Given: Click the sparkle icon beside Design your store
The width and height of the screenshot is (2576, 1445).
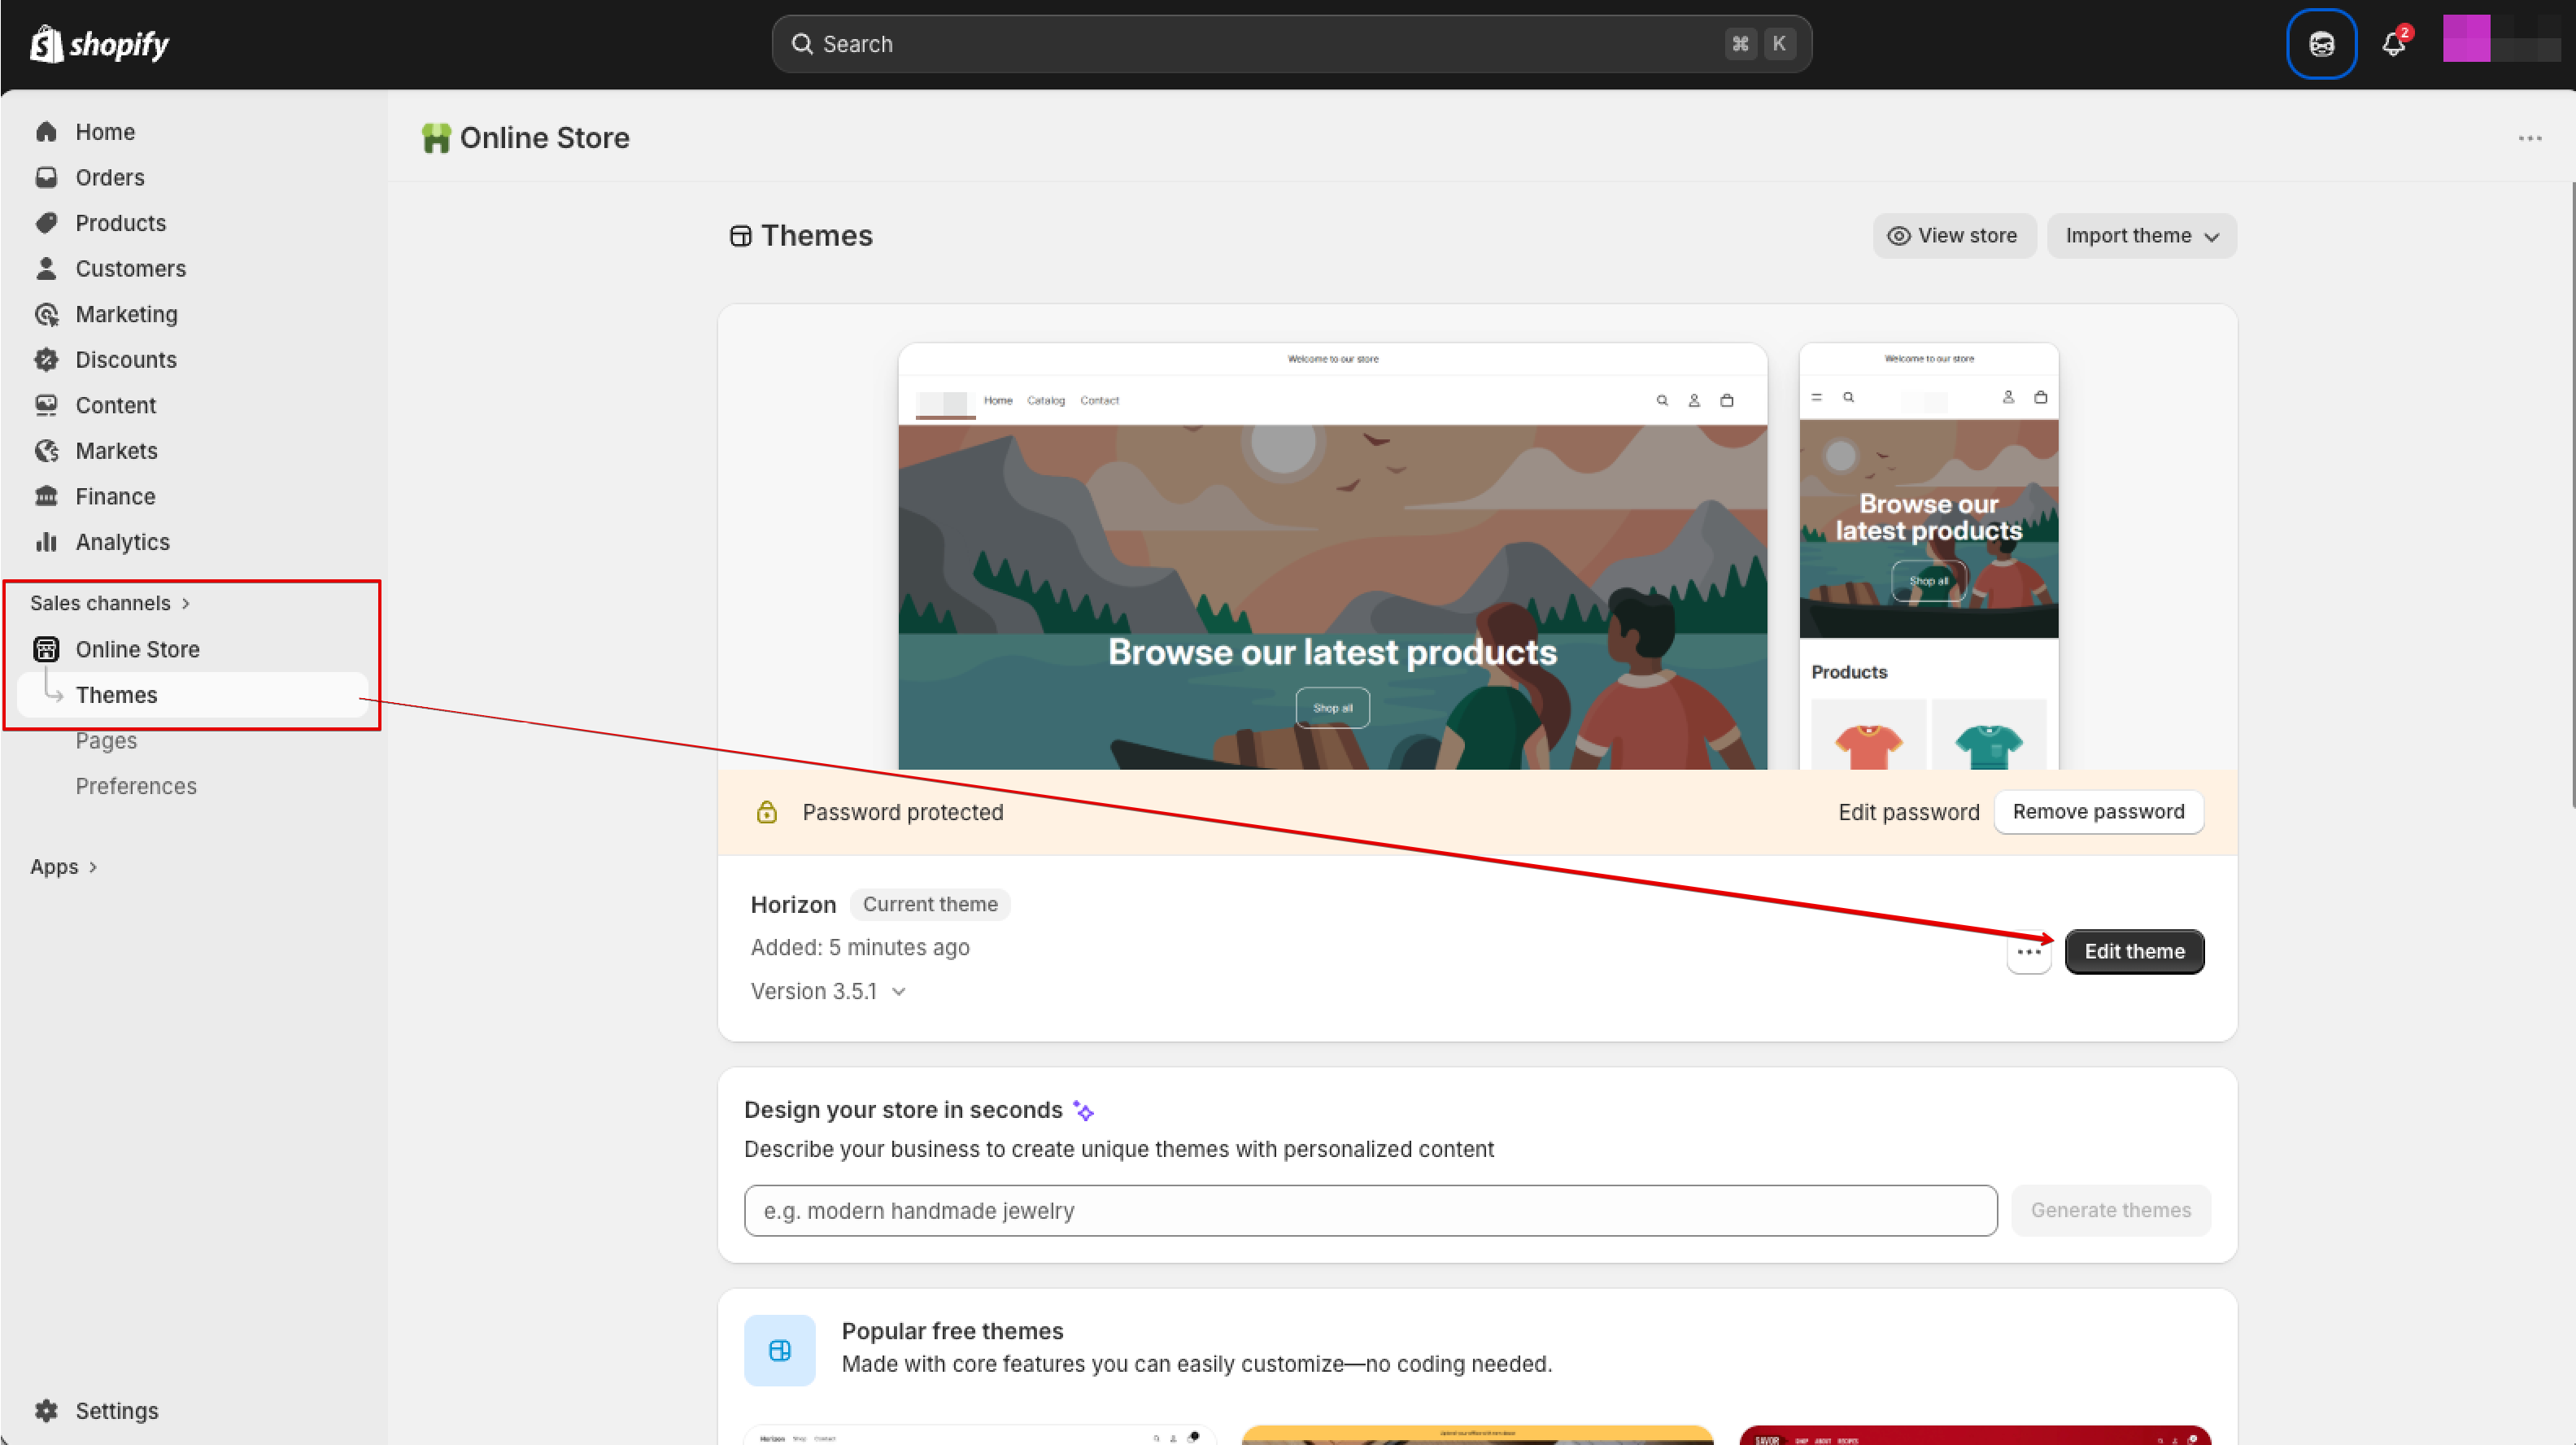Looking at the screenshot, I should pyautogui.click(x=1083, y=1111).
